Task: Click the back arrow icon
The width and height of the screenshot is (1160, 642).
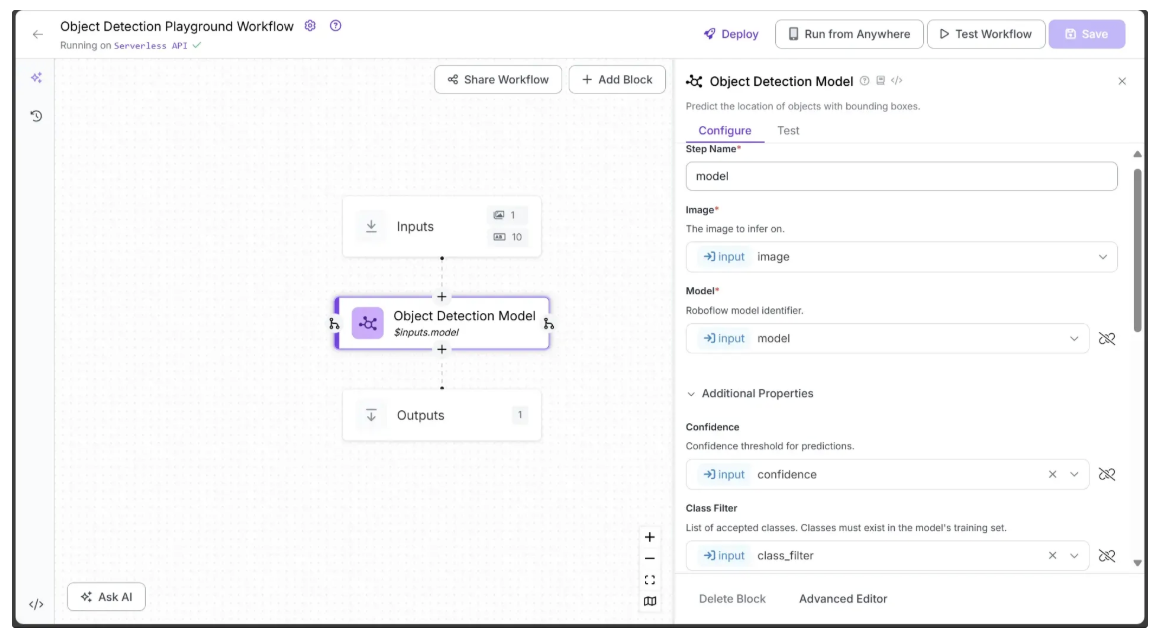Action: pos(38,34)
